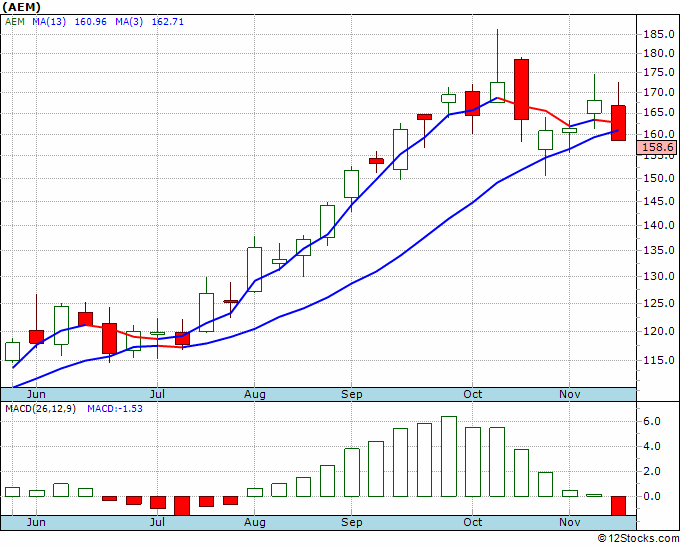Click Aug on the price chart time axis
680x546 pixels.
click(255, 394)
